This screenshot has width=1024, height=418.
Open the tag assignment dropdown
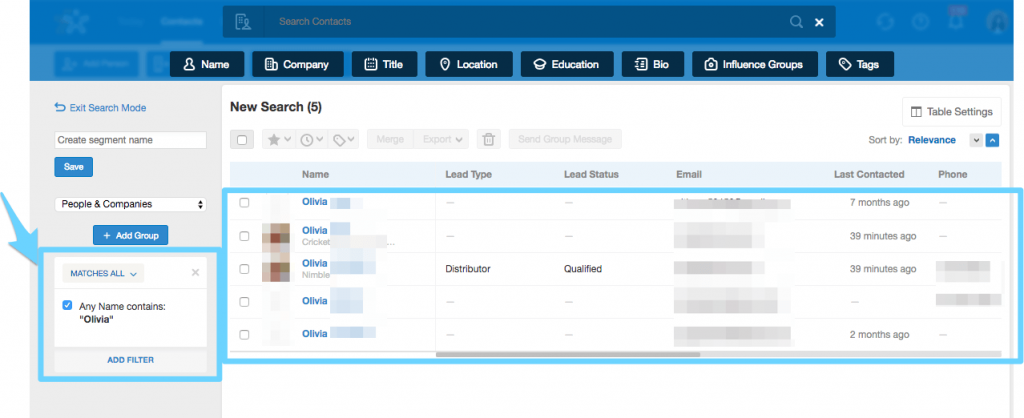point(344,140)
